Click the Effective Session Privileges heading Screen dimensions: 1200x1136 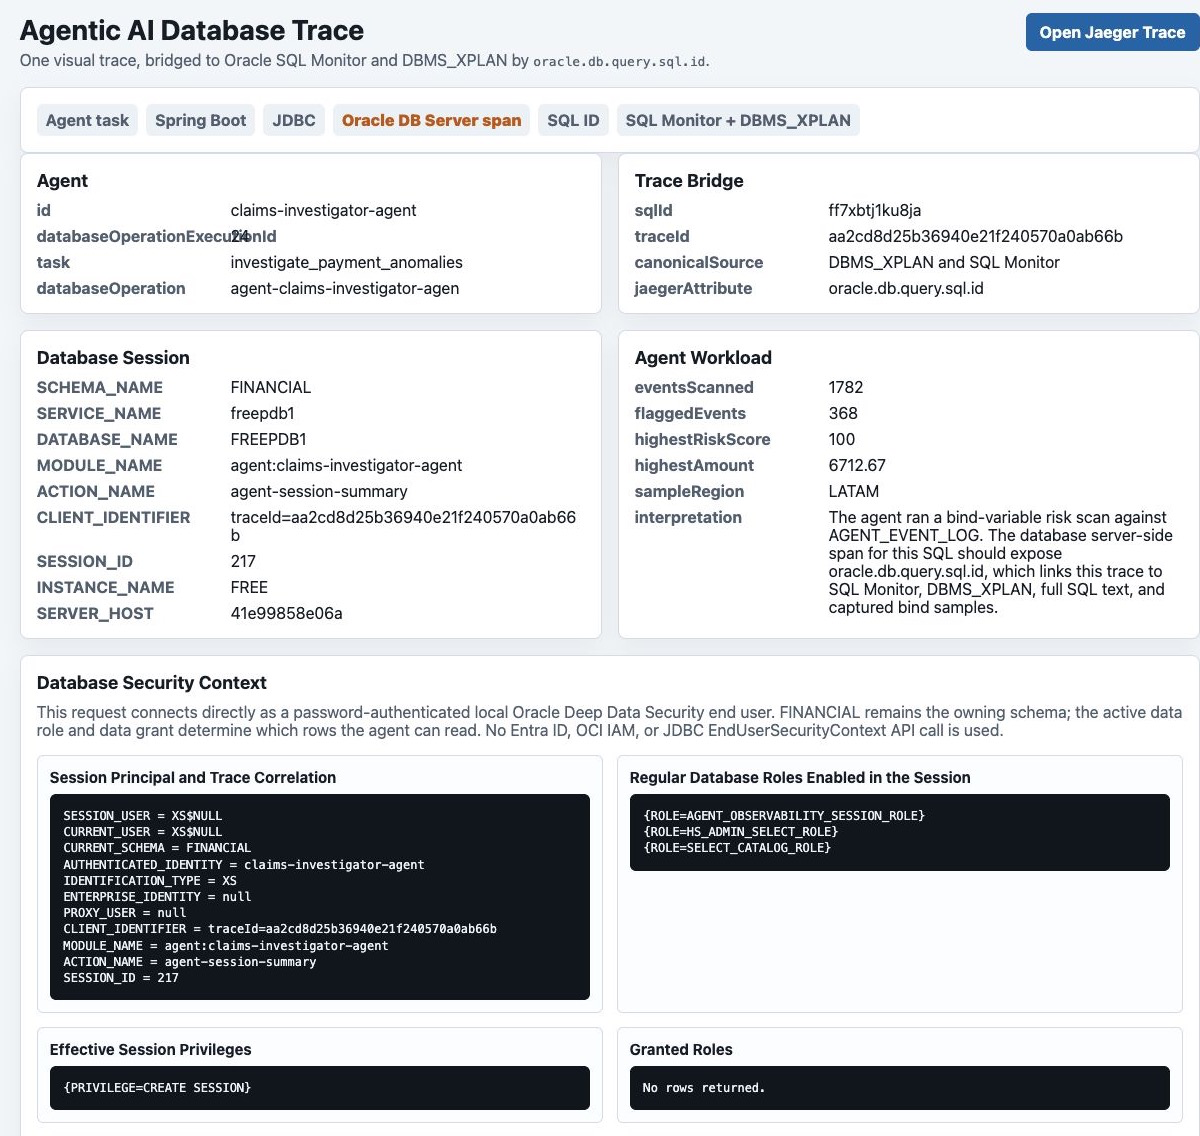151,1049
